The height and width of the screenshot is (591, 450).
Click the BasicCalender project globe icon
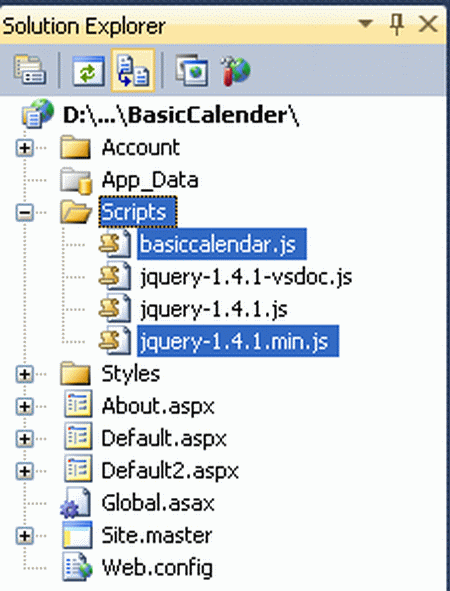37,113
